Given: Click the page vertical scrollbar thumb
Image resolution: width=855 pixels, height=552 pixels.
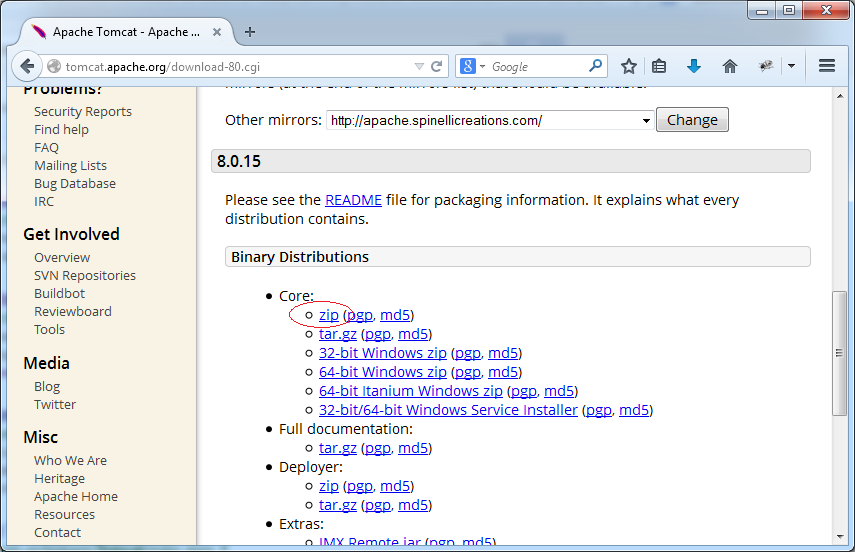Looking at the screenshot, I should 839,353.
